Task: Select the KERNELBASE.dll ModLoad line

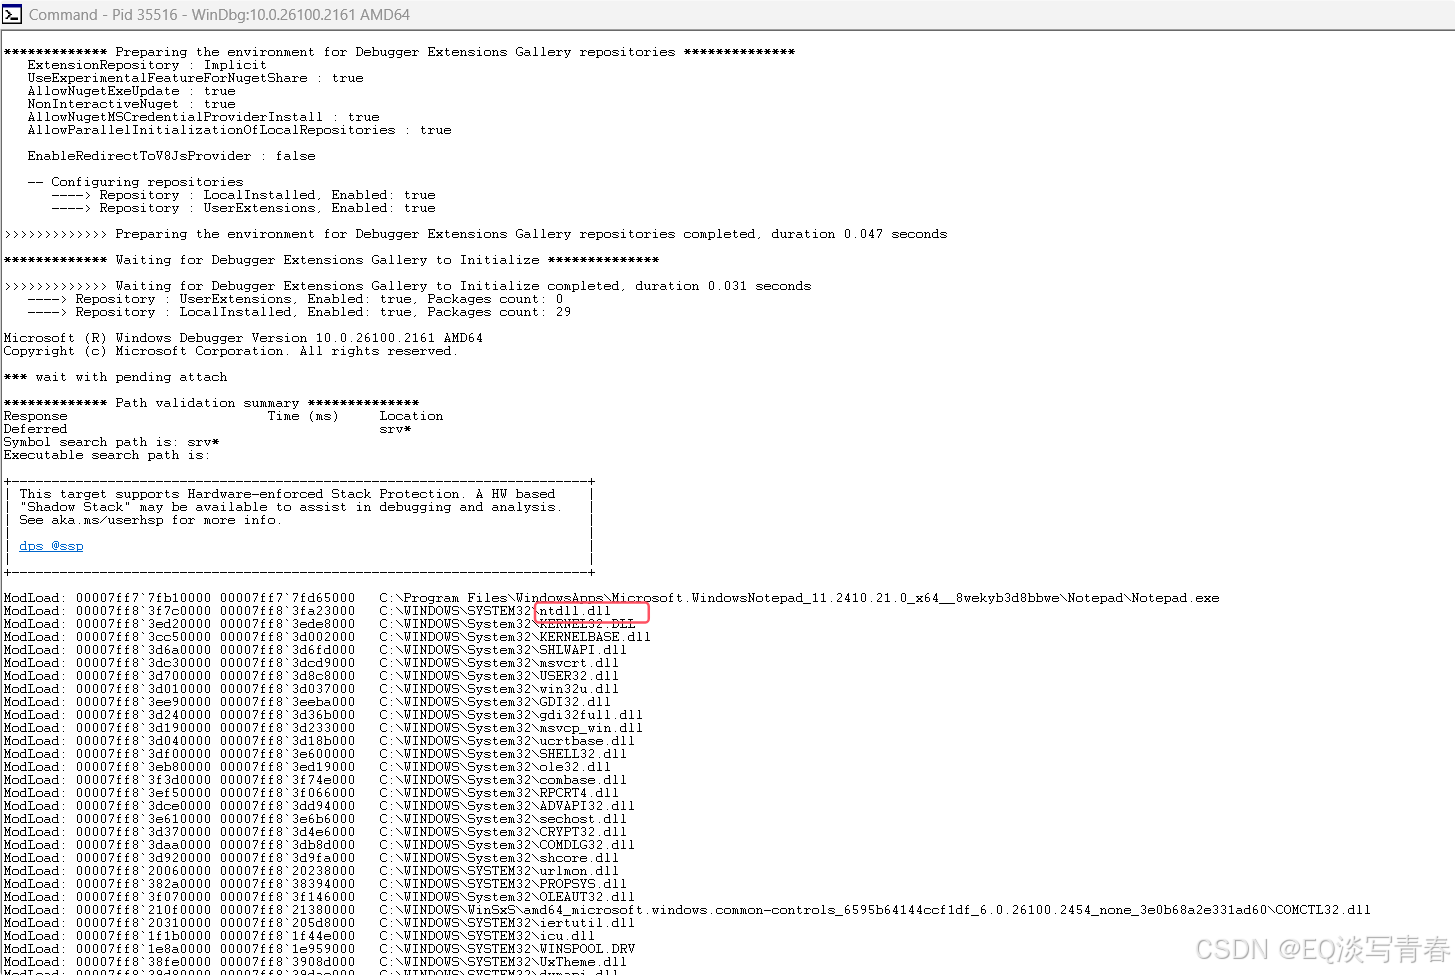Action: point(327,637)
